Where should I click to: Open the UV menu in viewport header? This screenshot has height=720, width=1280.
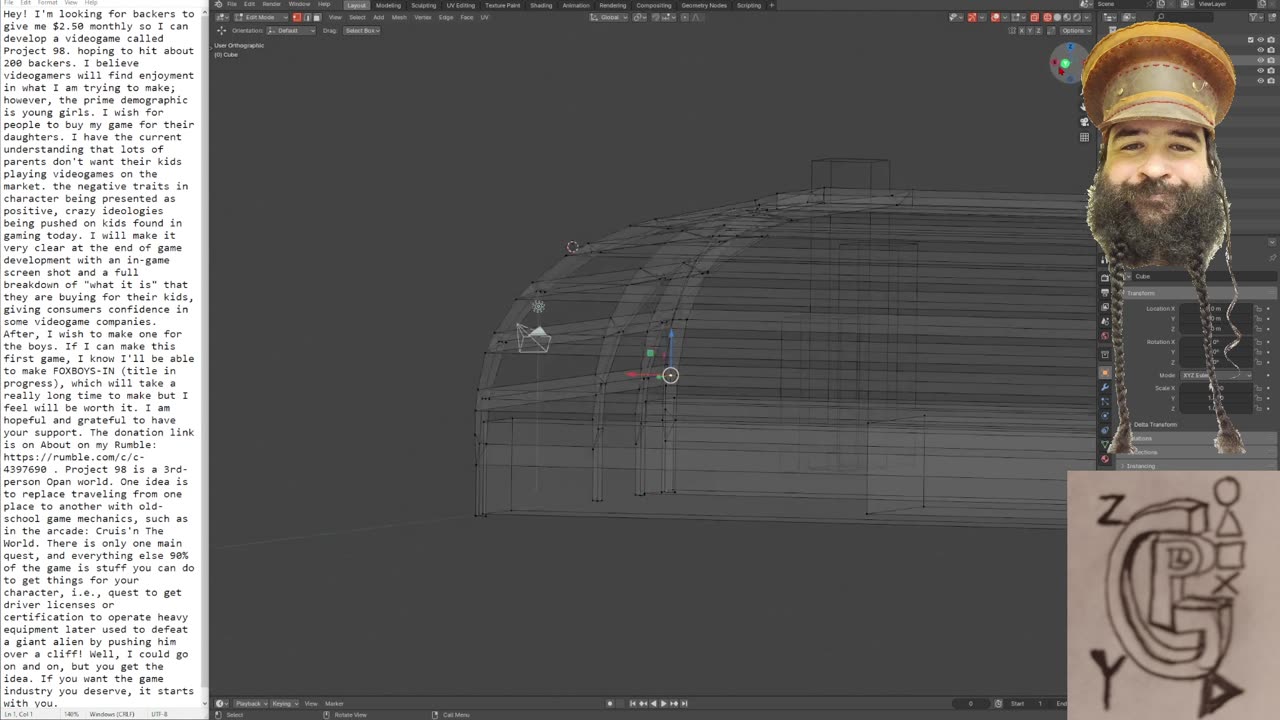click(485, 17)
